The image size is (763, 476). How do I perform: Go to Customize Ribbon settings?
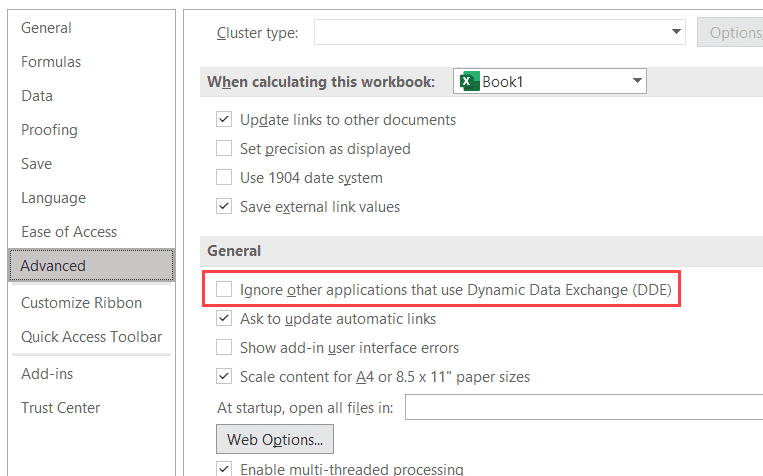[x=81, y=303]
